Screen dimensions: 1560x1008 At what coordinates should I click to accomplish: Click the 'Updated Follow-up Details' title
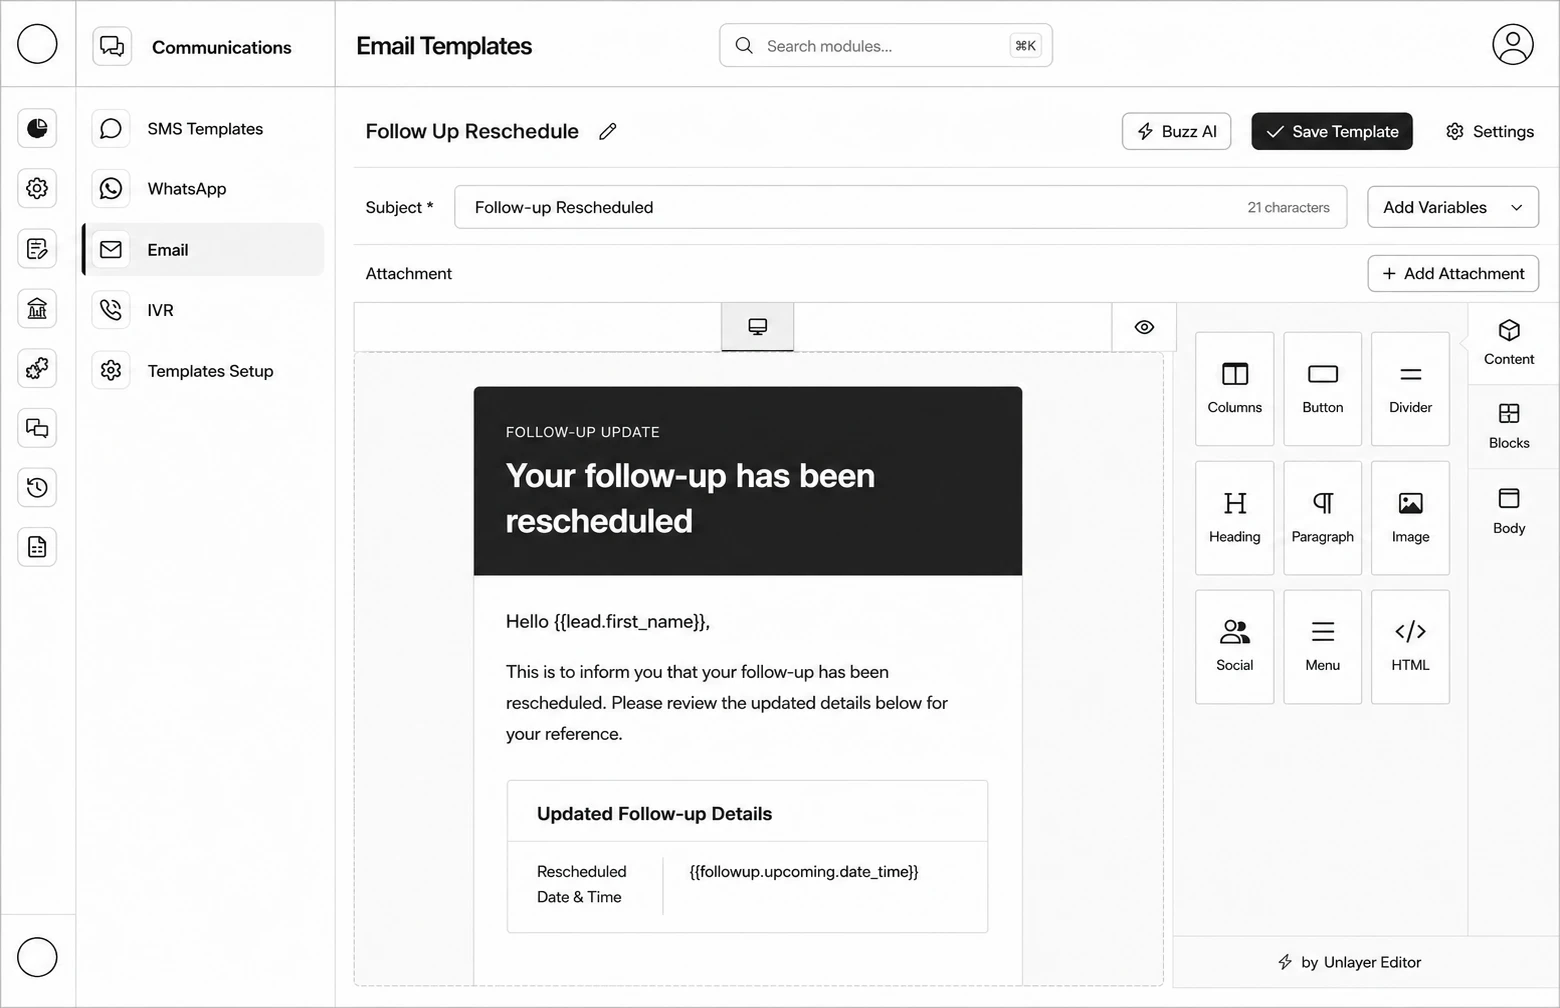654,814
